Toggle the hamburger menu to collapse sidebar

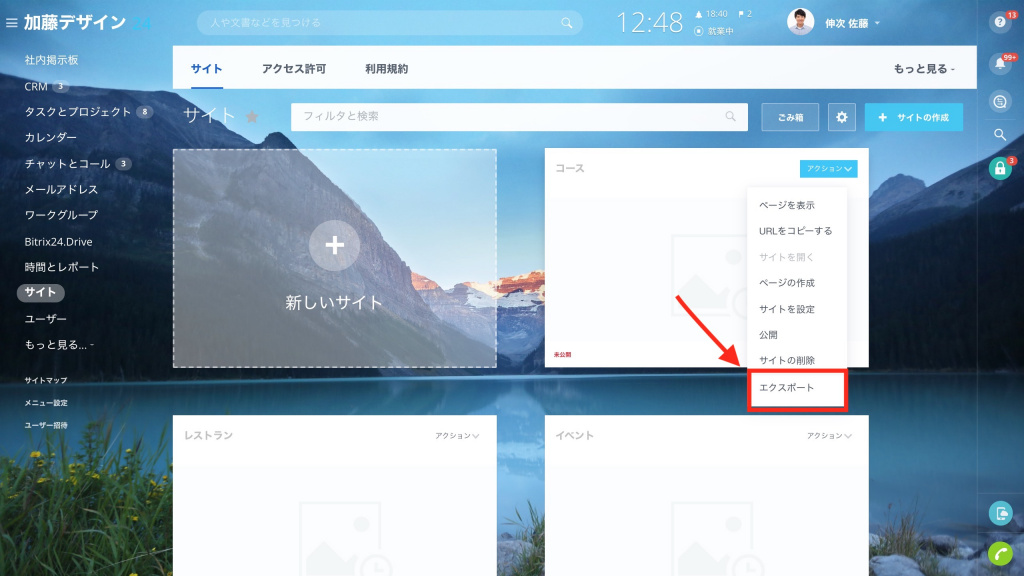[x=12, y=22]
